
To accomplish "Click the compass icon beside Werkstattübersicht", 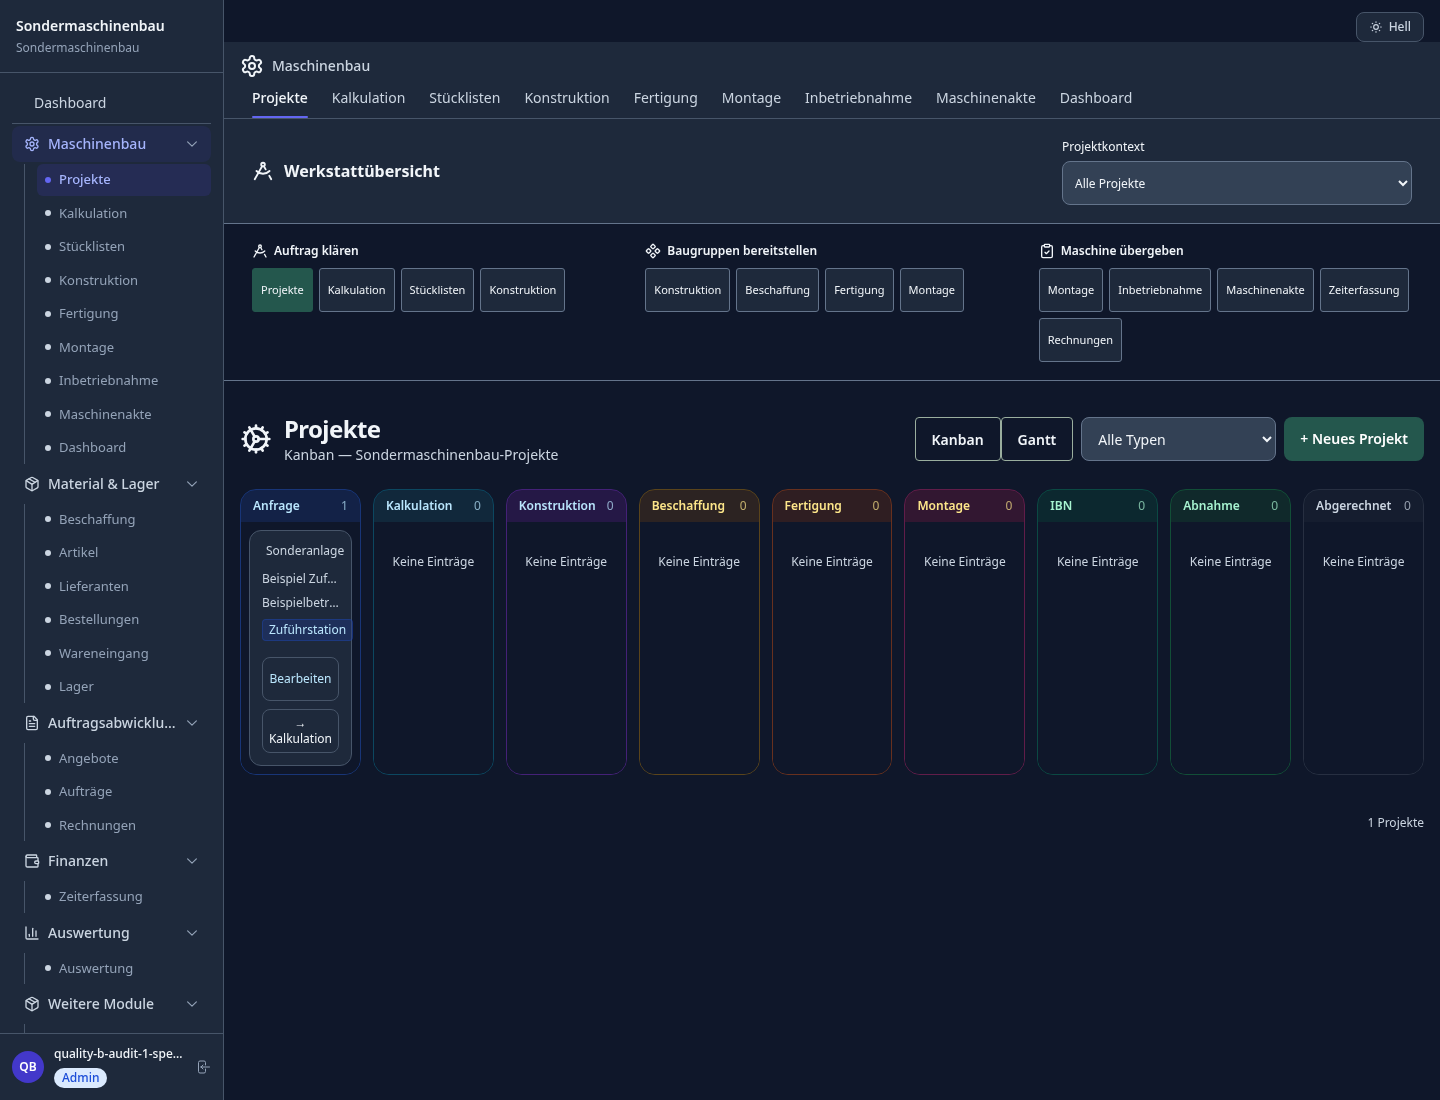I will click(x=263, y=171).
